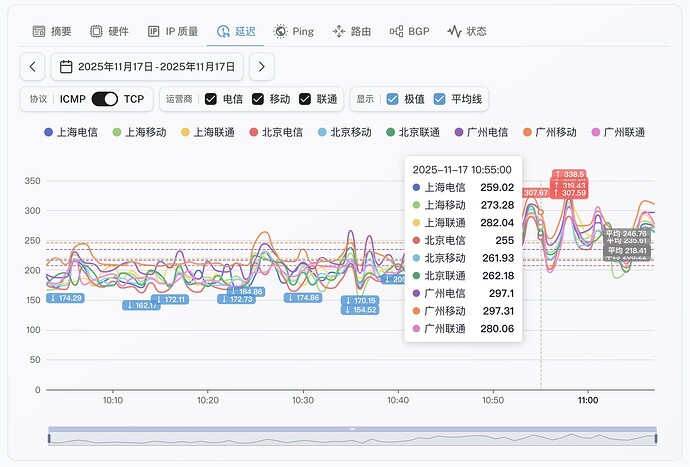Click the 硬件 hardware chip icon
Screen dimensions: 690x467
pyautogui.click(x=96, y=31)
